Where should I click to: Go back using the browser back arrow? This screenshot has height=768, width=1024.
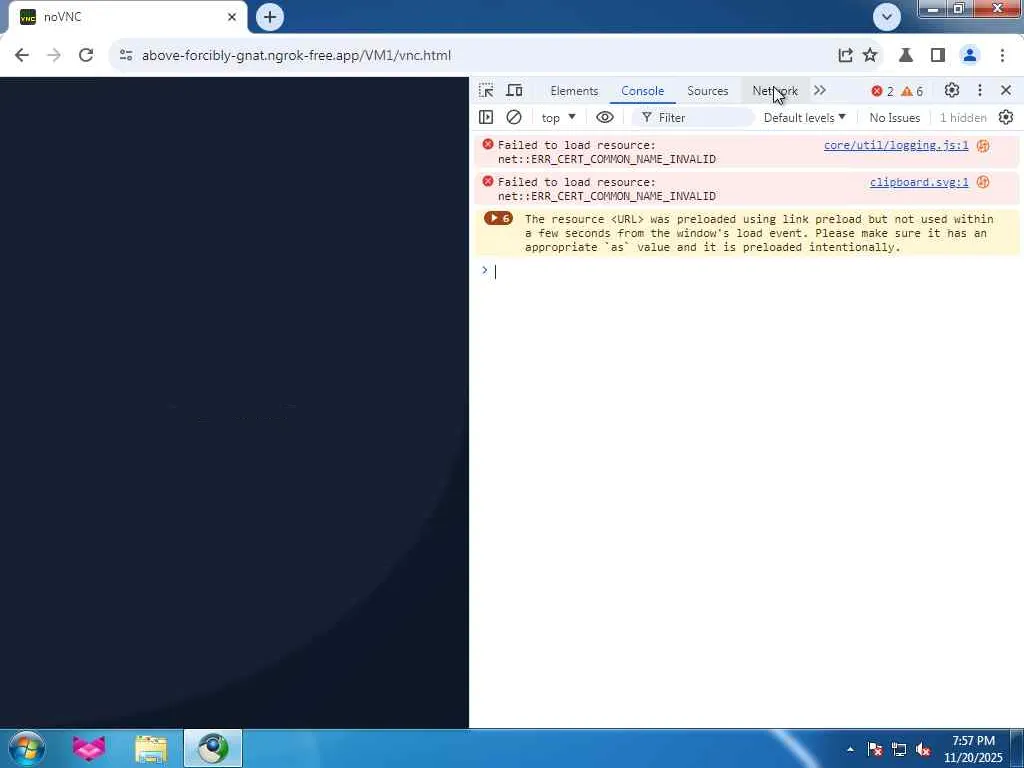tap(22, 56)
